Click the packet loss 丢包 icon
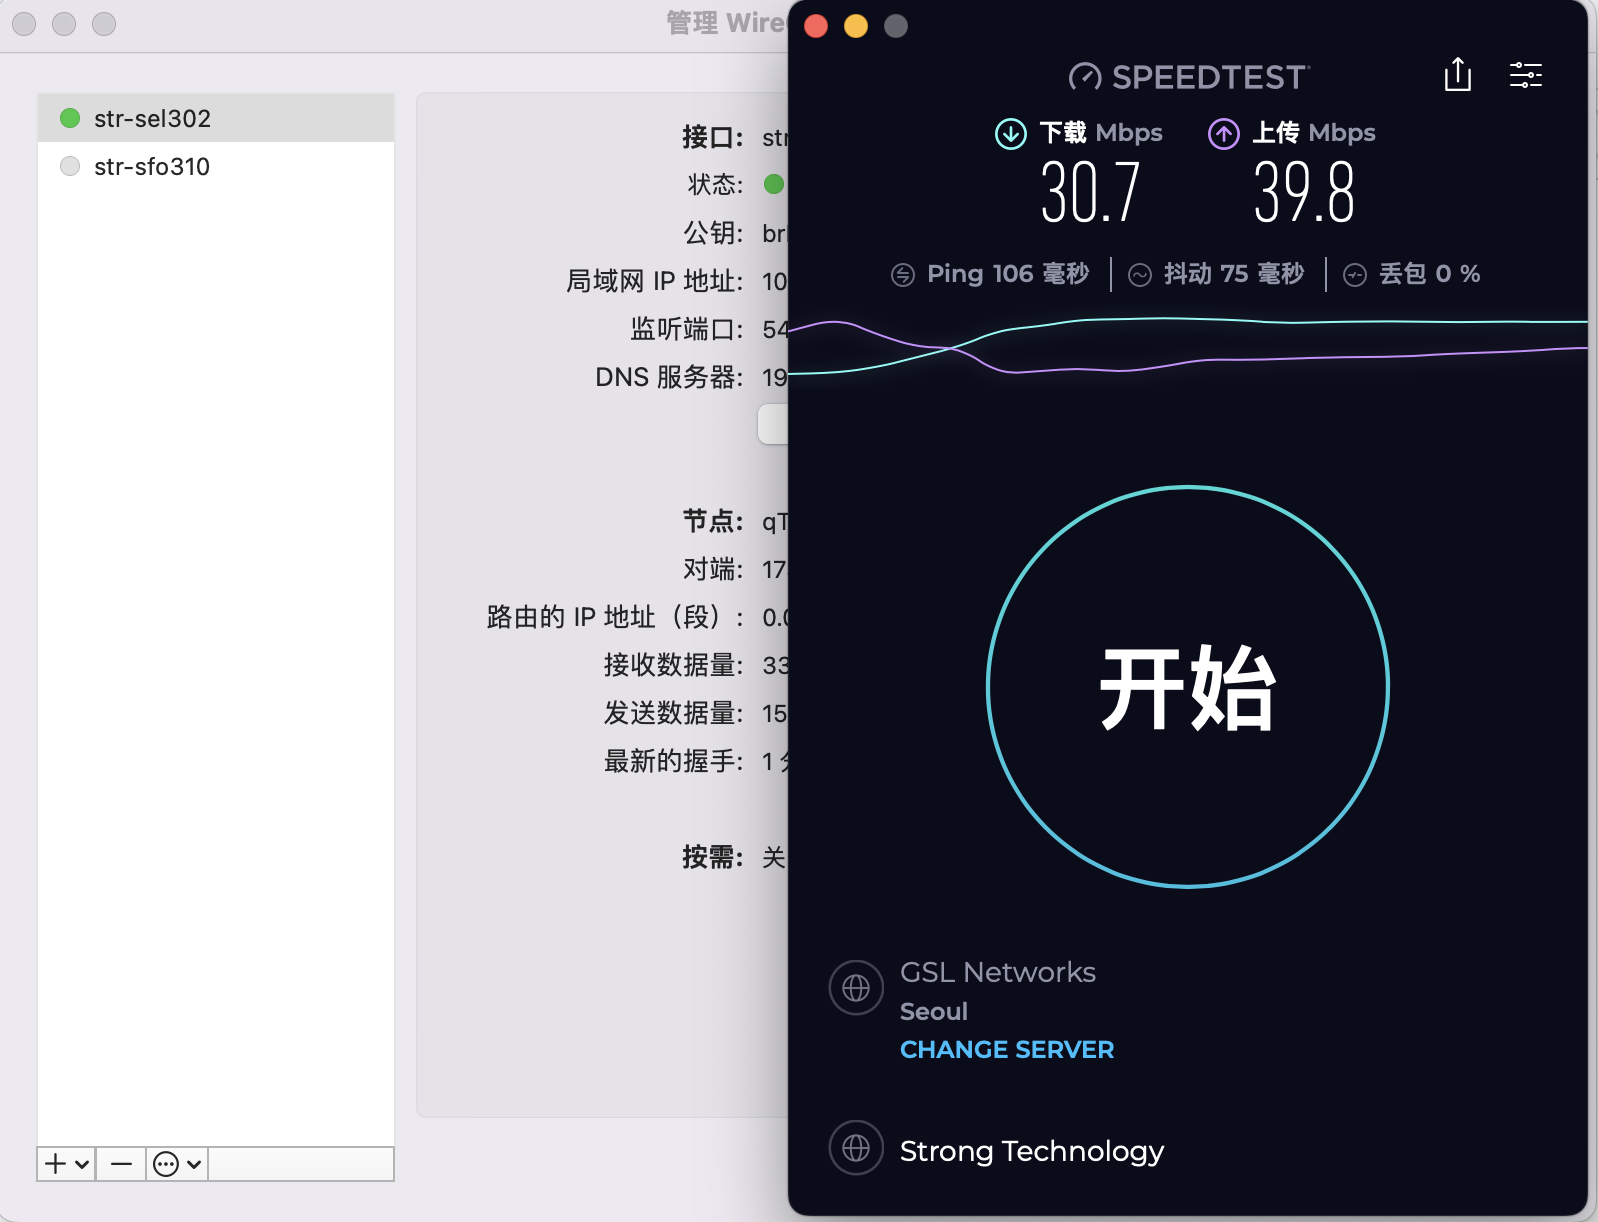Screen dimensions: 1598x1222 click(1355, 275)
